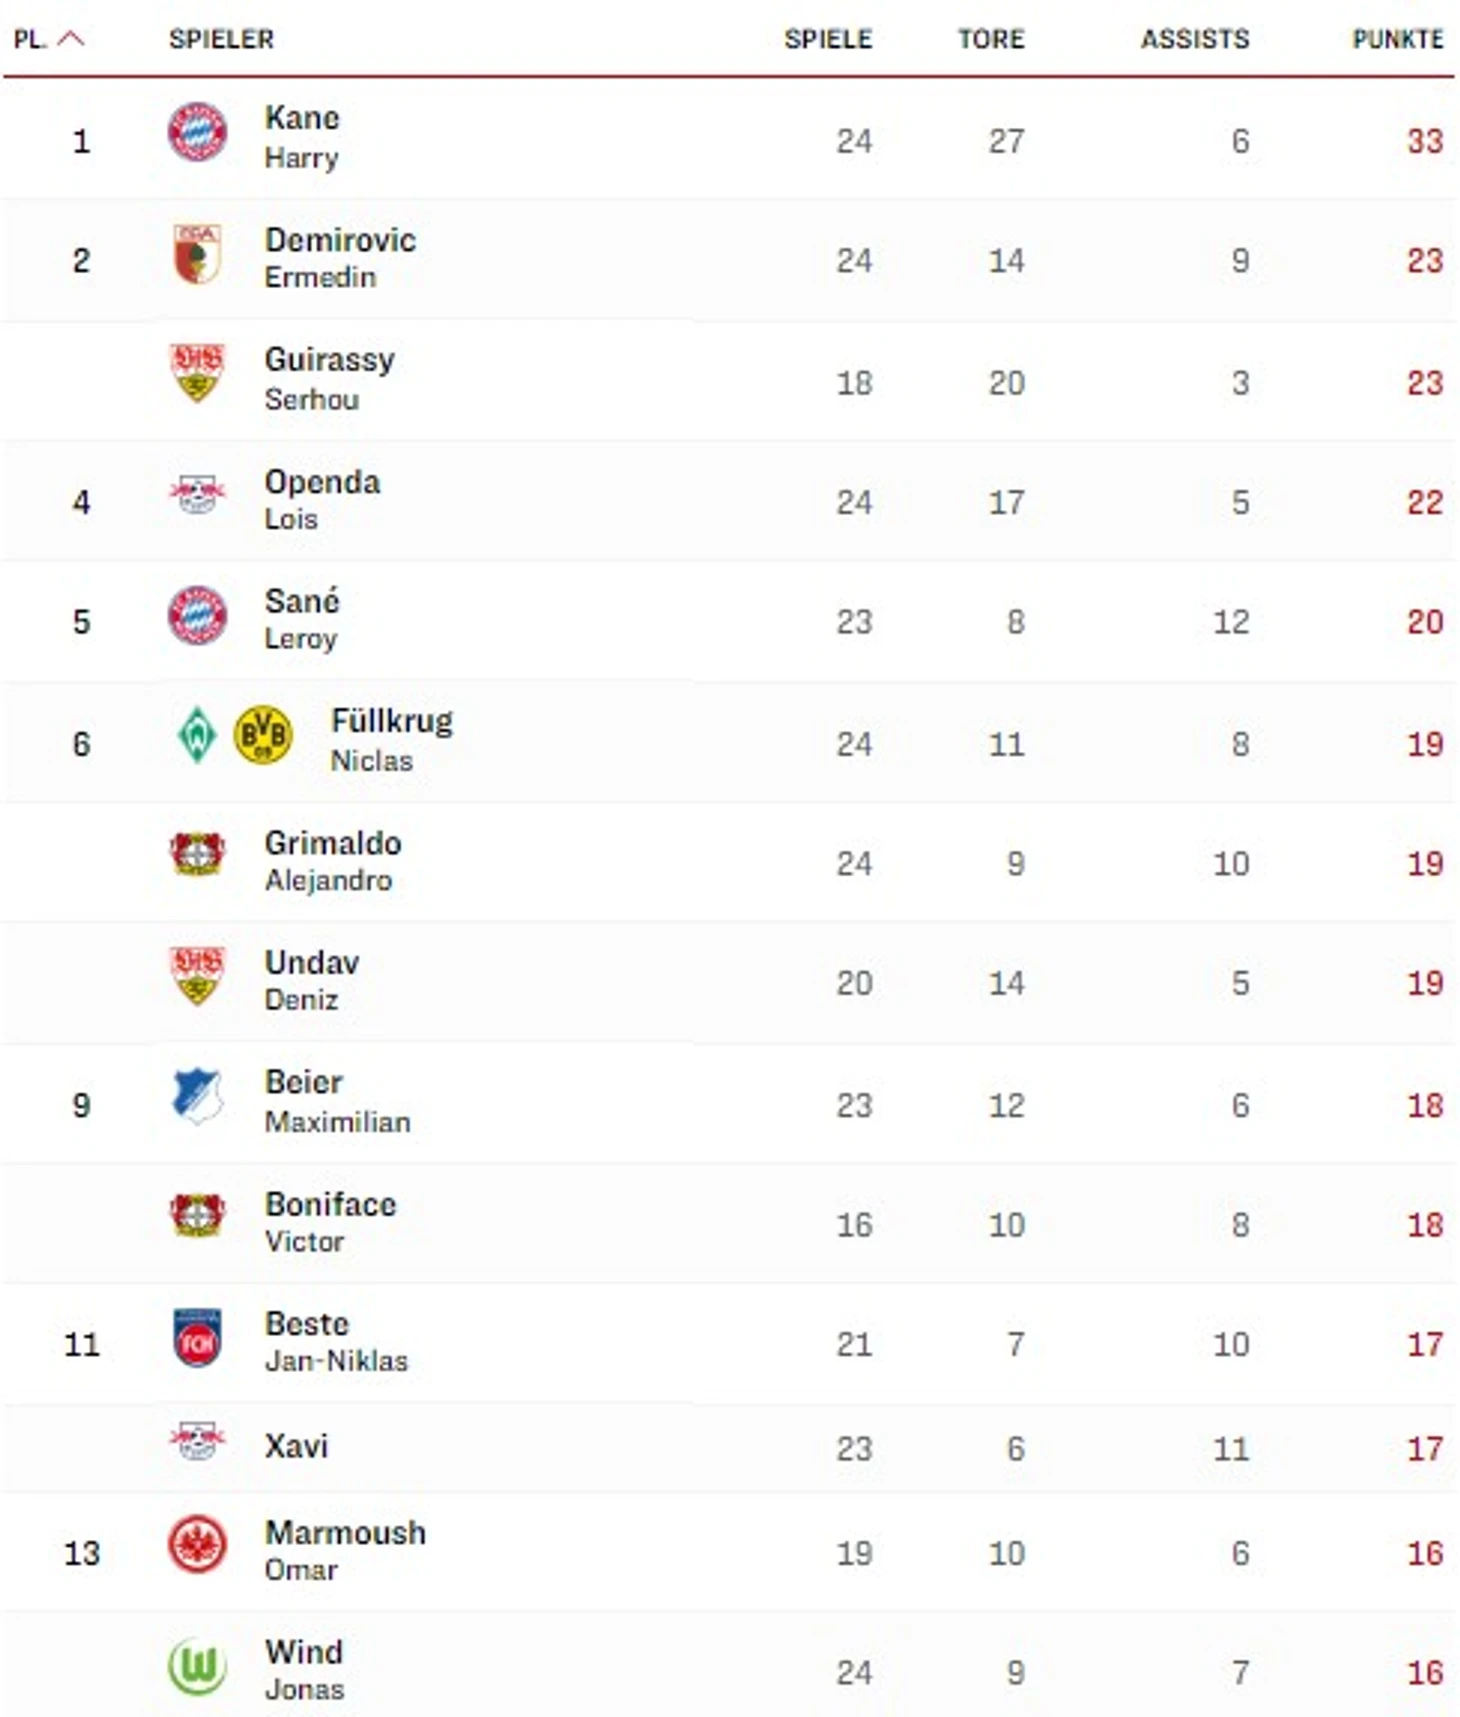Click the RB Leipzig logo next to Openda
The image size is (1460, 1717).
197,494
